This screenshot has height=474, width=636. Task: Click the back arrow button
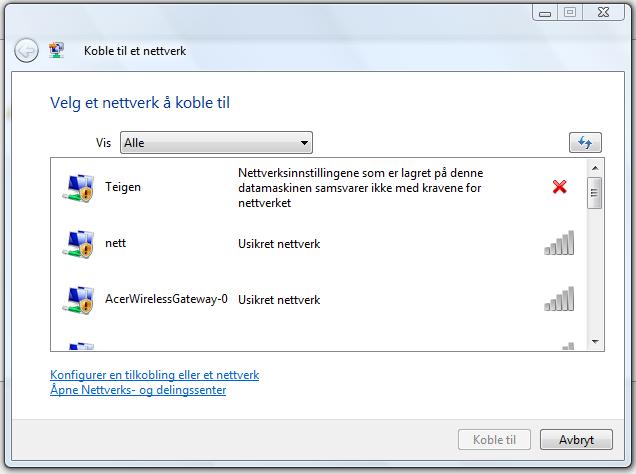click(26, 51)
